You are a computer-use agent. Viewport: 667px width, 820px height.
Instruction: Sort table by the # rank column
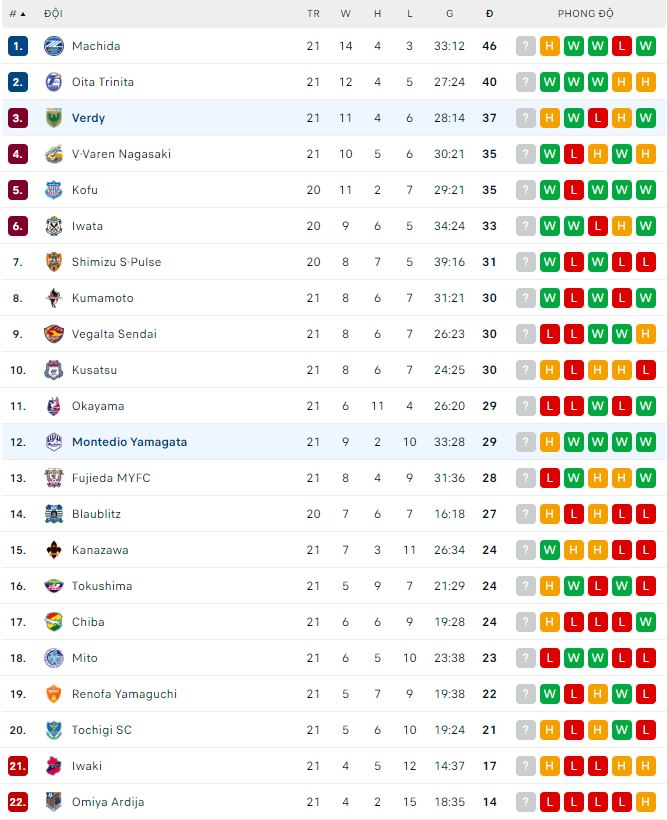18,14
